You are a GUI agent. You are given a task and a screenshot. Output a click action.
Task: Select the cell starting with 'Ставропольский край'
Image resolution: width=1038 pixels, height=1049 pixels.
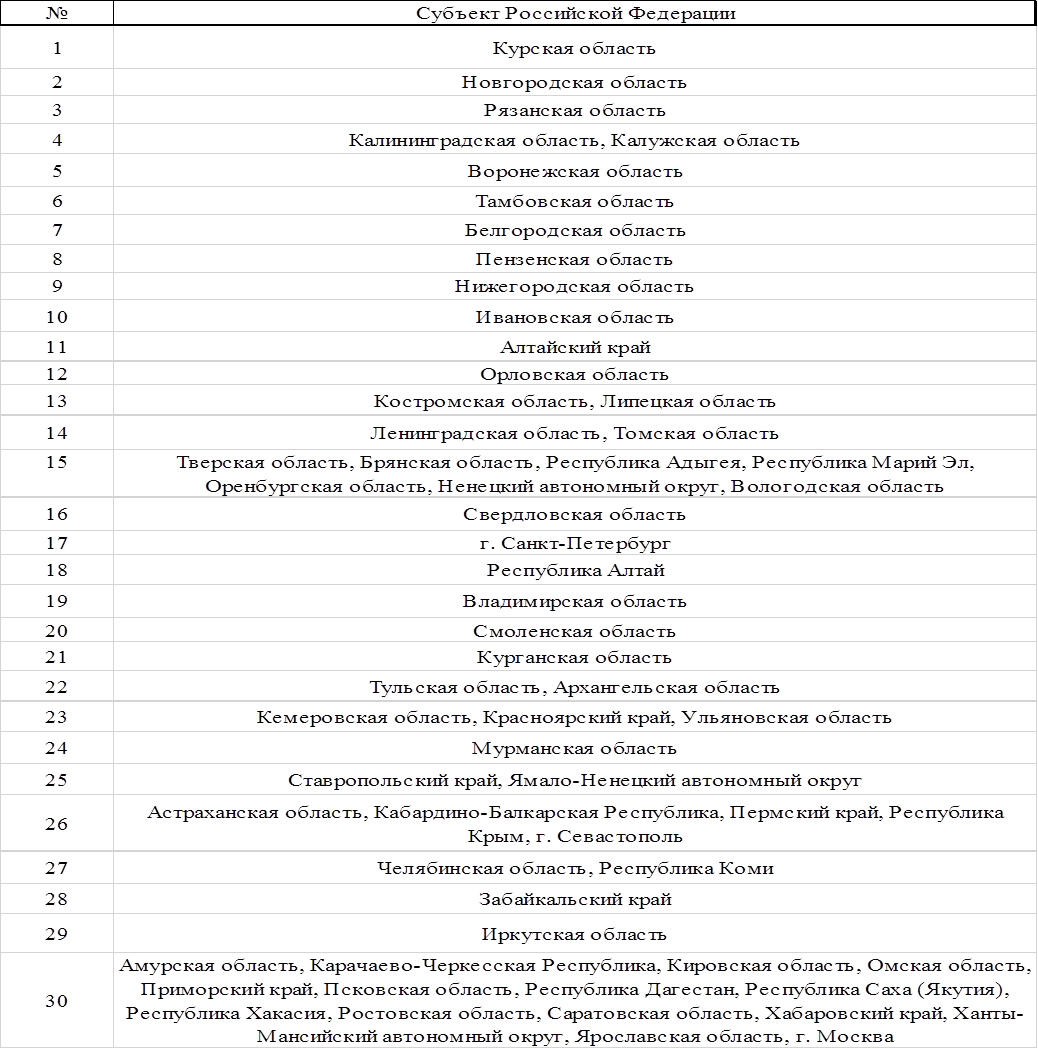575,779
